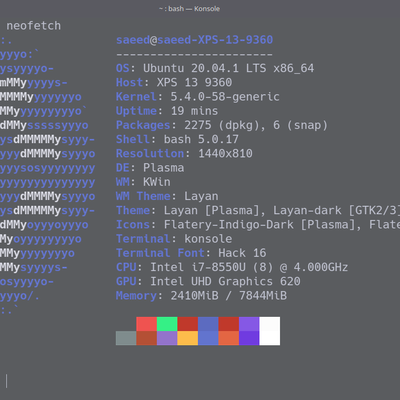This screenshot has height=400, width=400.
Task: Click the blue block between yellow and orange
Action: (208, 338)
